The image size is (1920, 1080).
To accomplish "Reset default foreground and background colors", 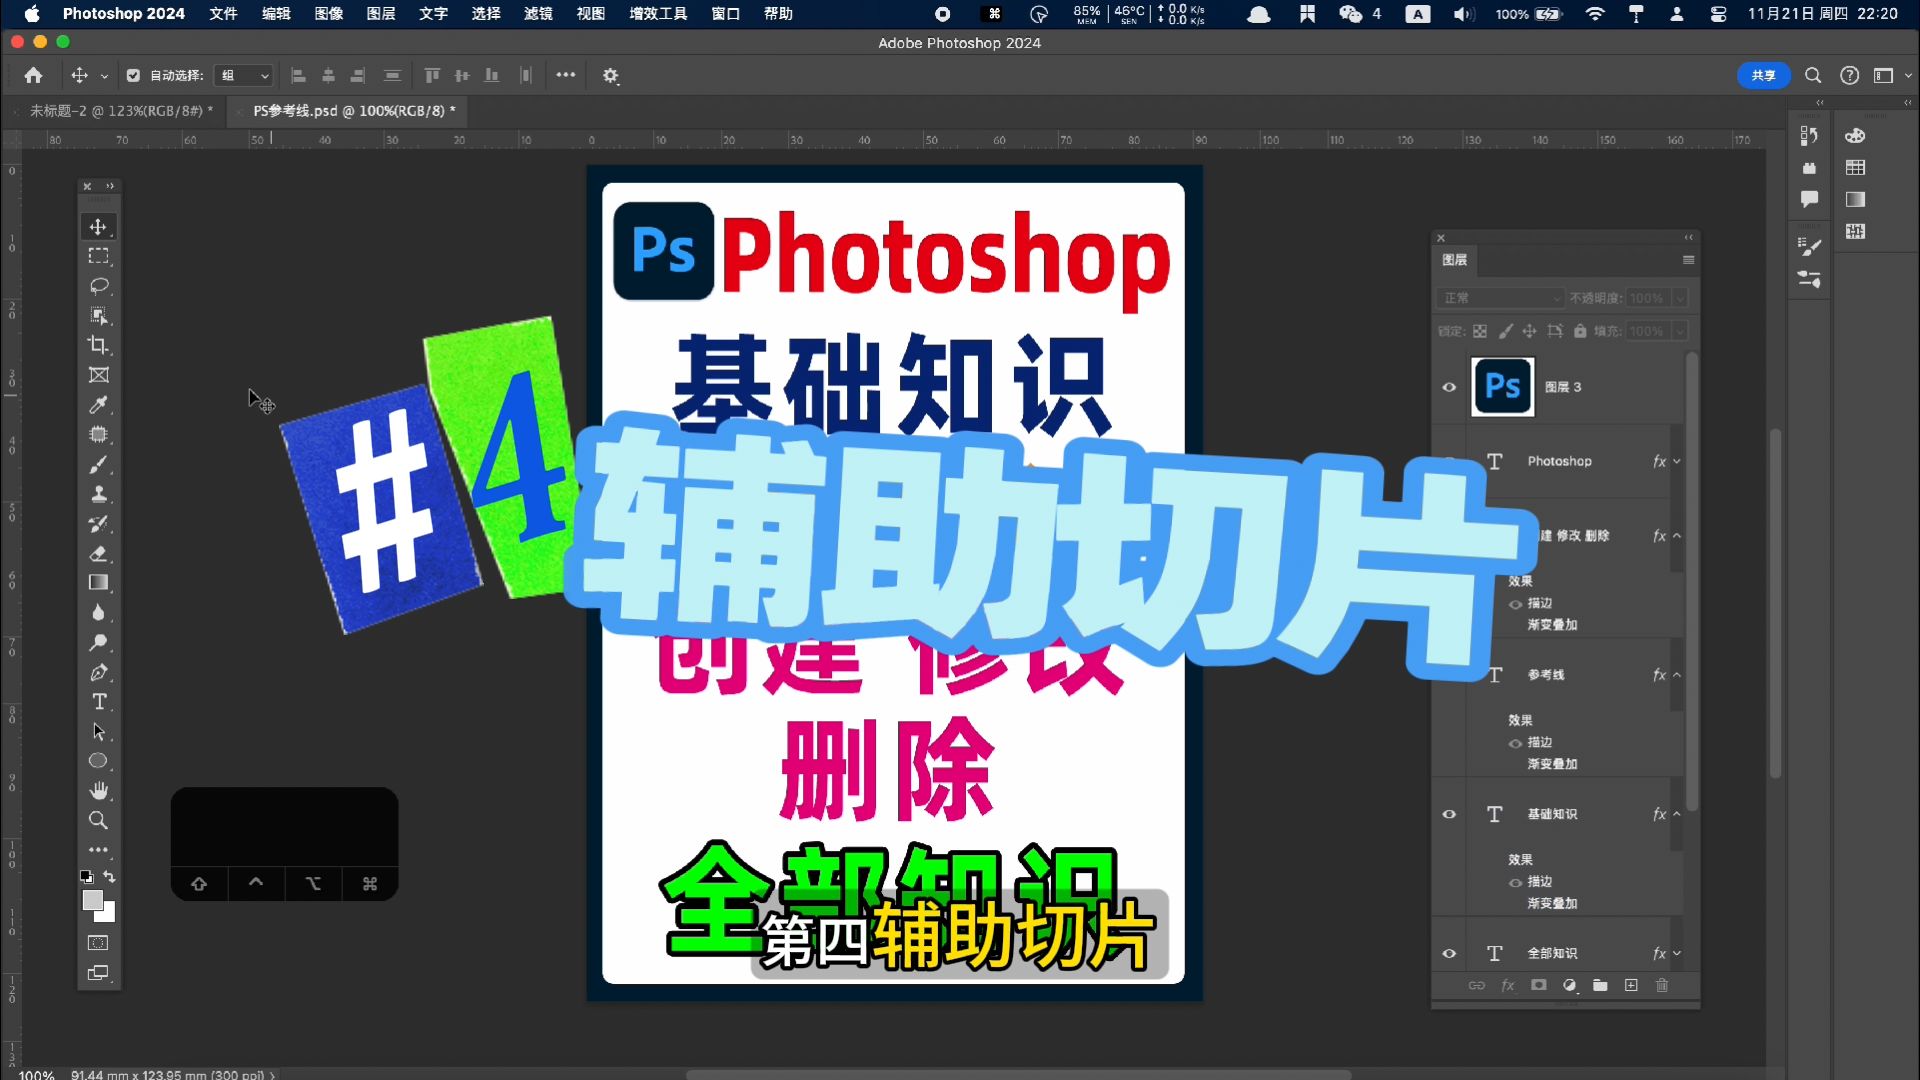I will [x=87, y=877].
